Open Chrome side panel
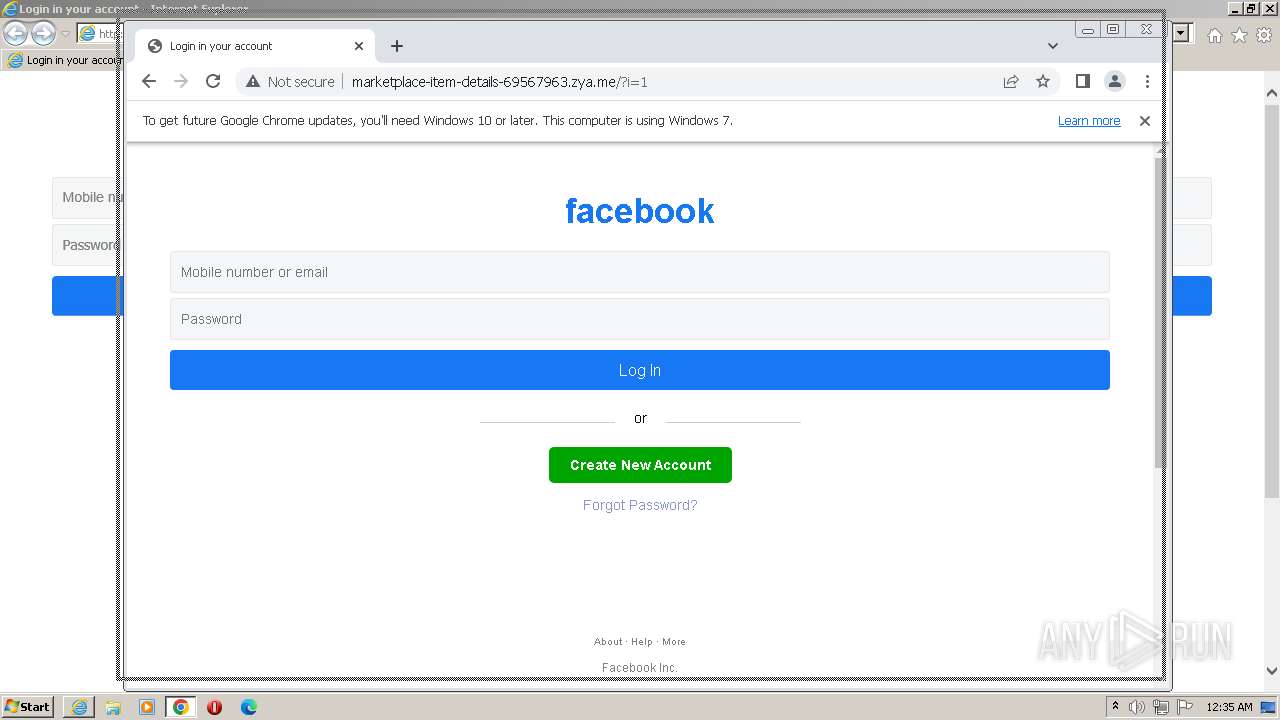 pyautogui.click(x=1082, y=82)
